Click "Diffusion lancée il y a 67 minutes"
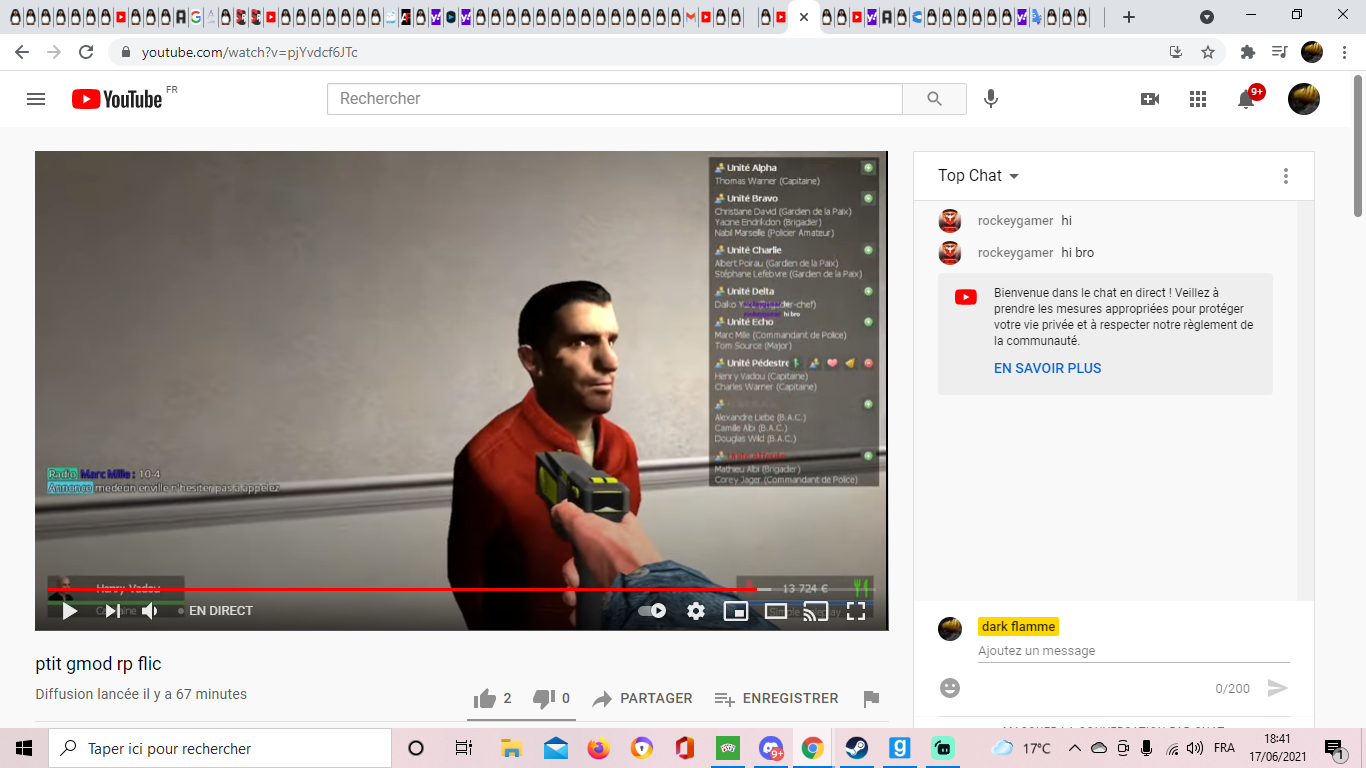This screenshot has width=1366, height=768. pyautogui.click(x=141, y=694)
